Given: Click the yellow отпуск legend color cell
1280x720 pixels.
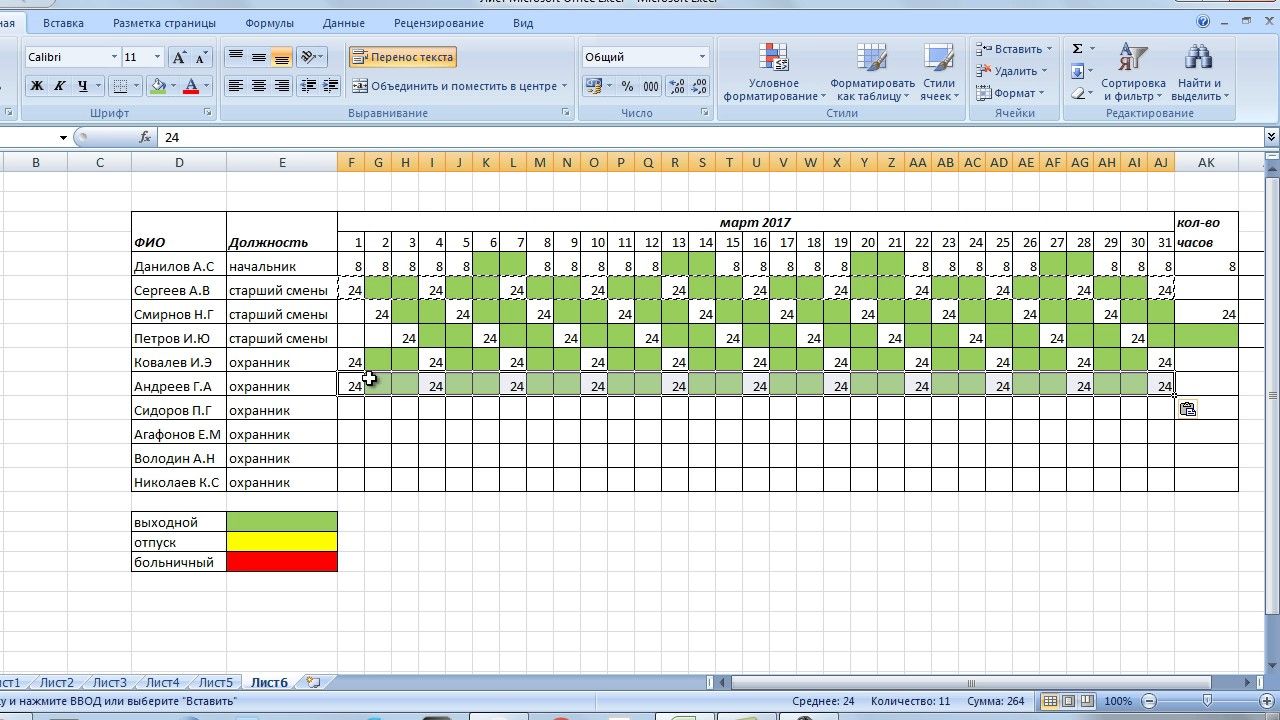Looking at the screenshot, I should [x=282, y=542].
